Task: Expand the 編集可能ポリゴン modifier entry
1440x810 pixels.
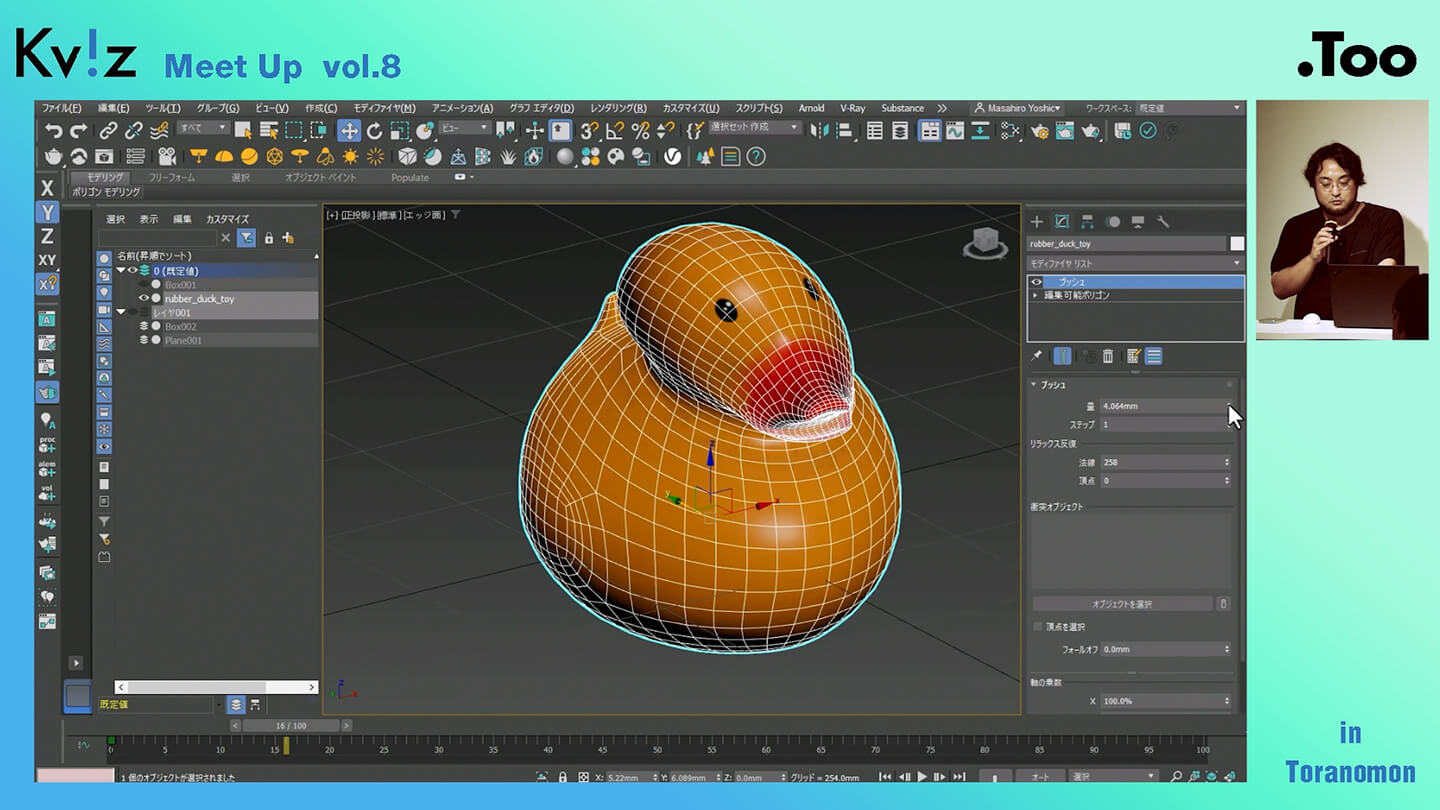Action: coord(1036,295)
